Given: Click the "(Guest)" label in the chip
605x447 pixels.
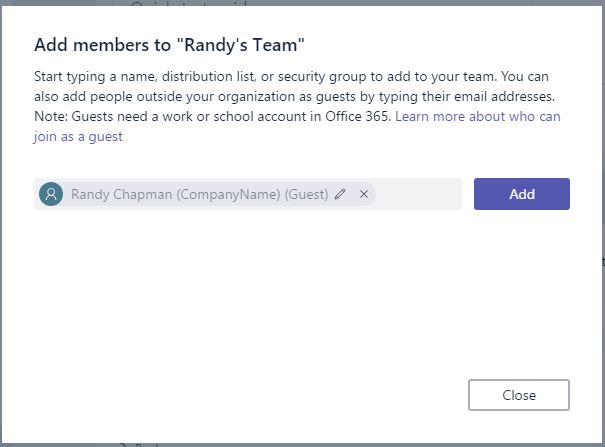Looking at the screenshot, I should 306,194.
